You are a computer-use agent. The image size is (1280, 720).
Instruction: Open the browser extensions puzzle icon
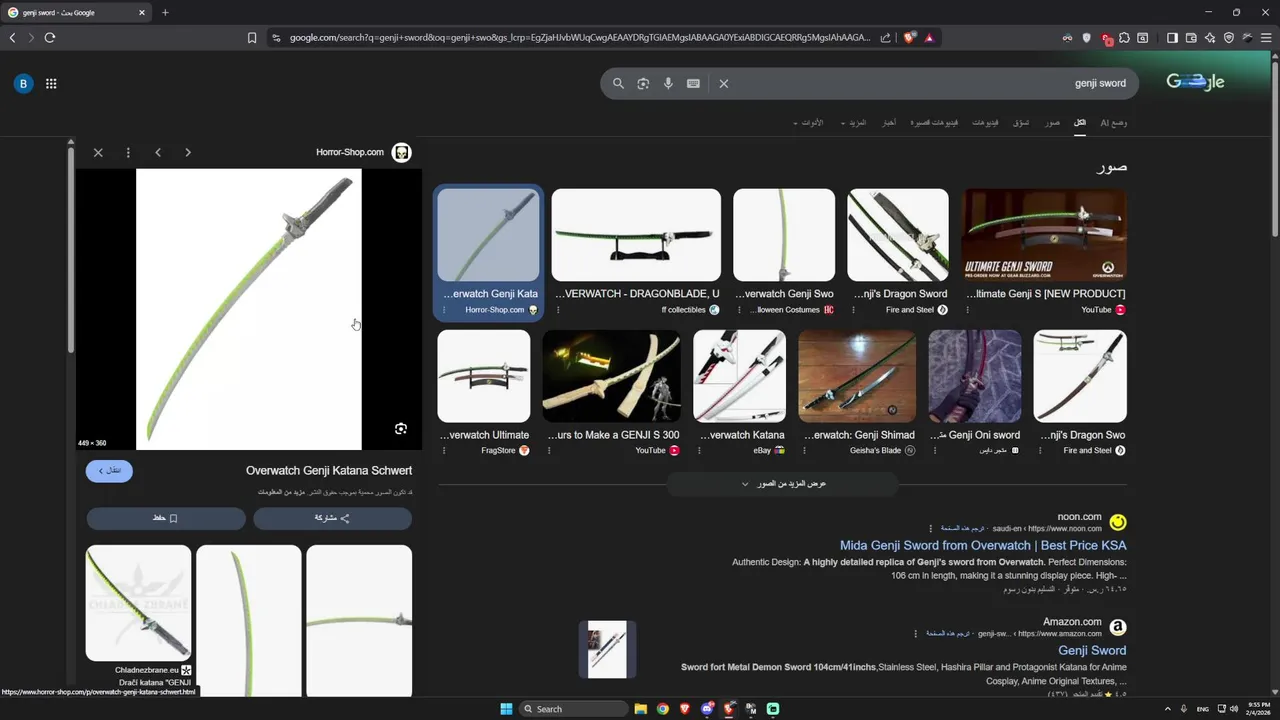(1124, 38)
